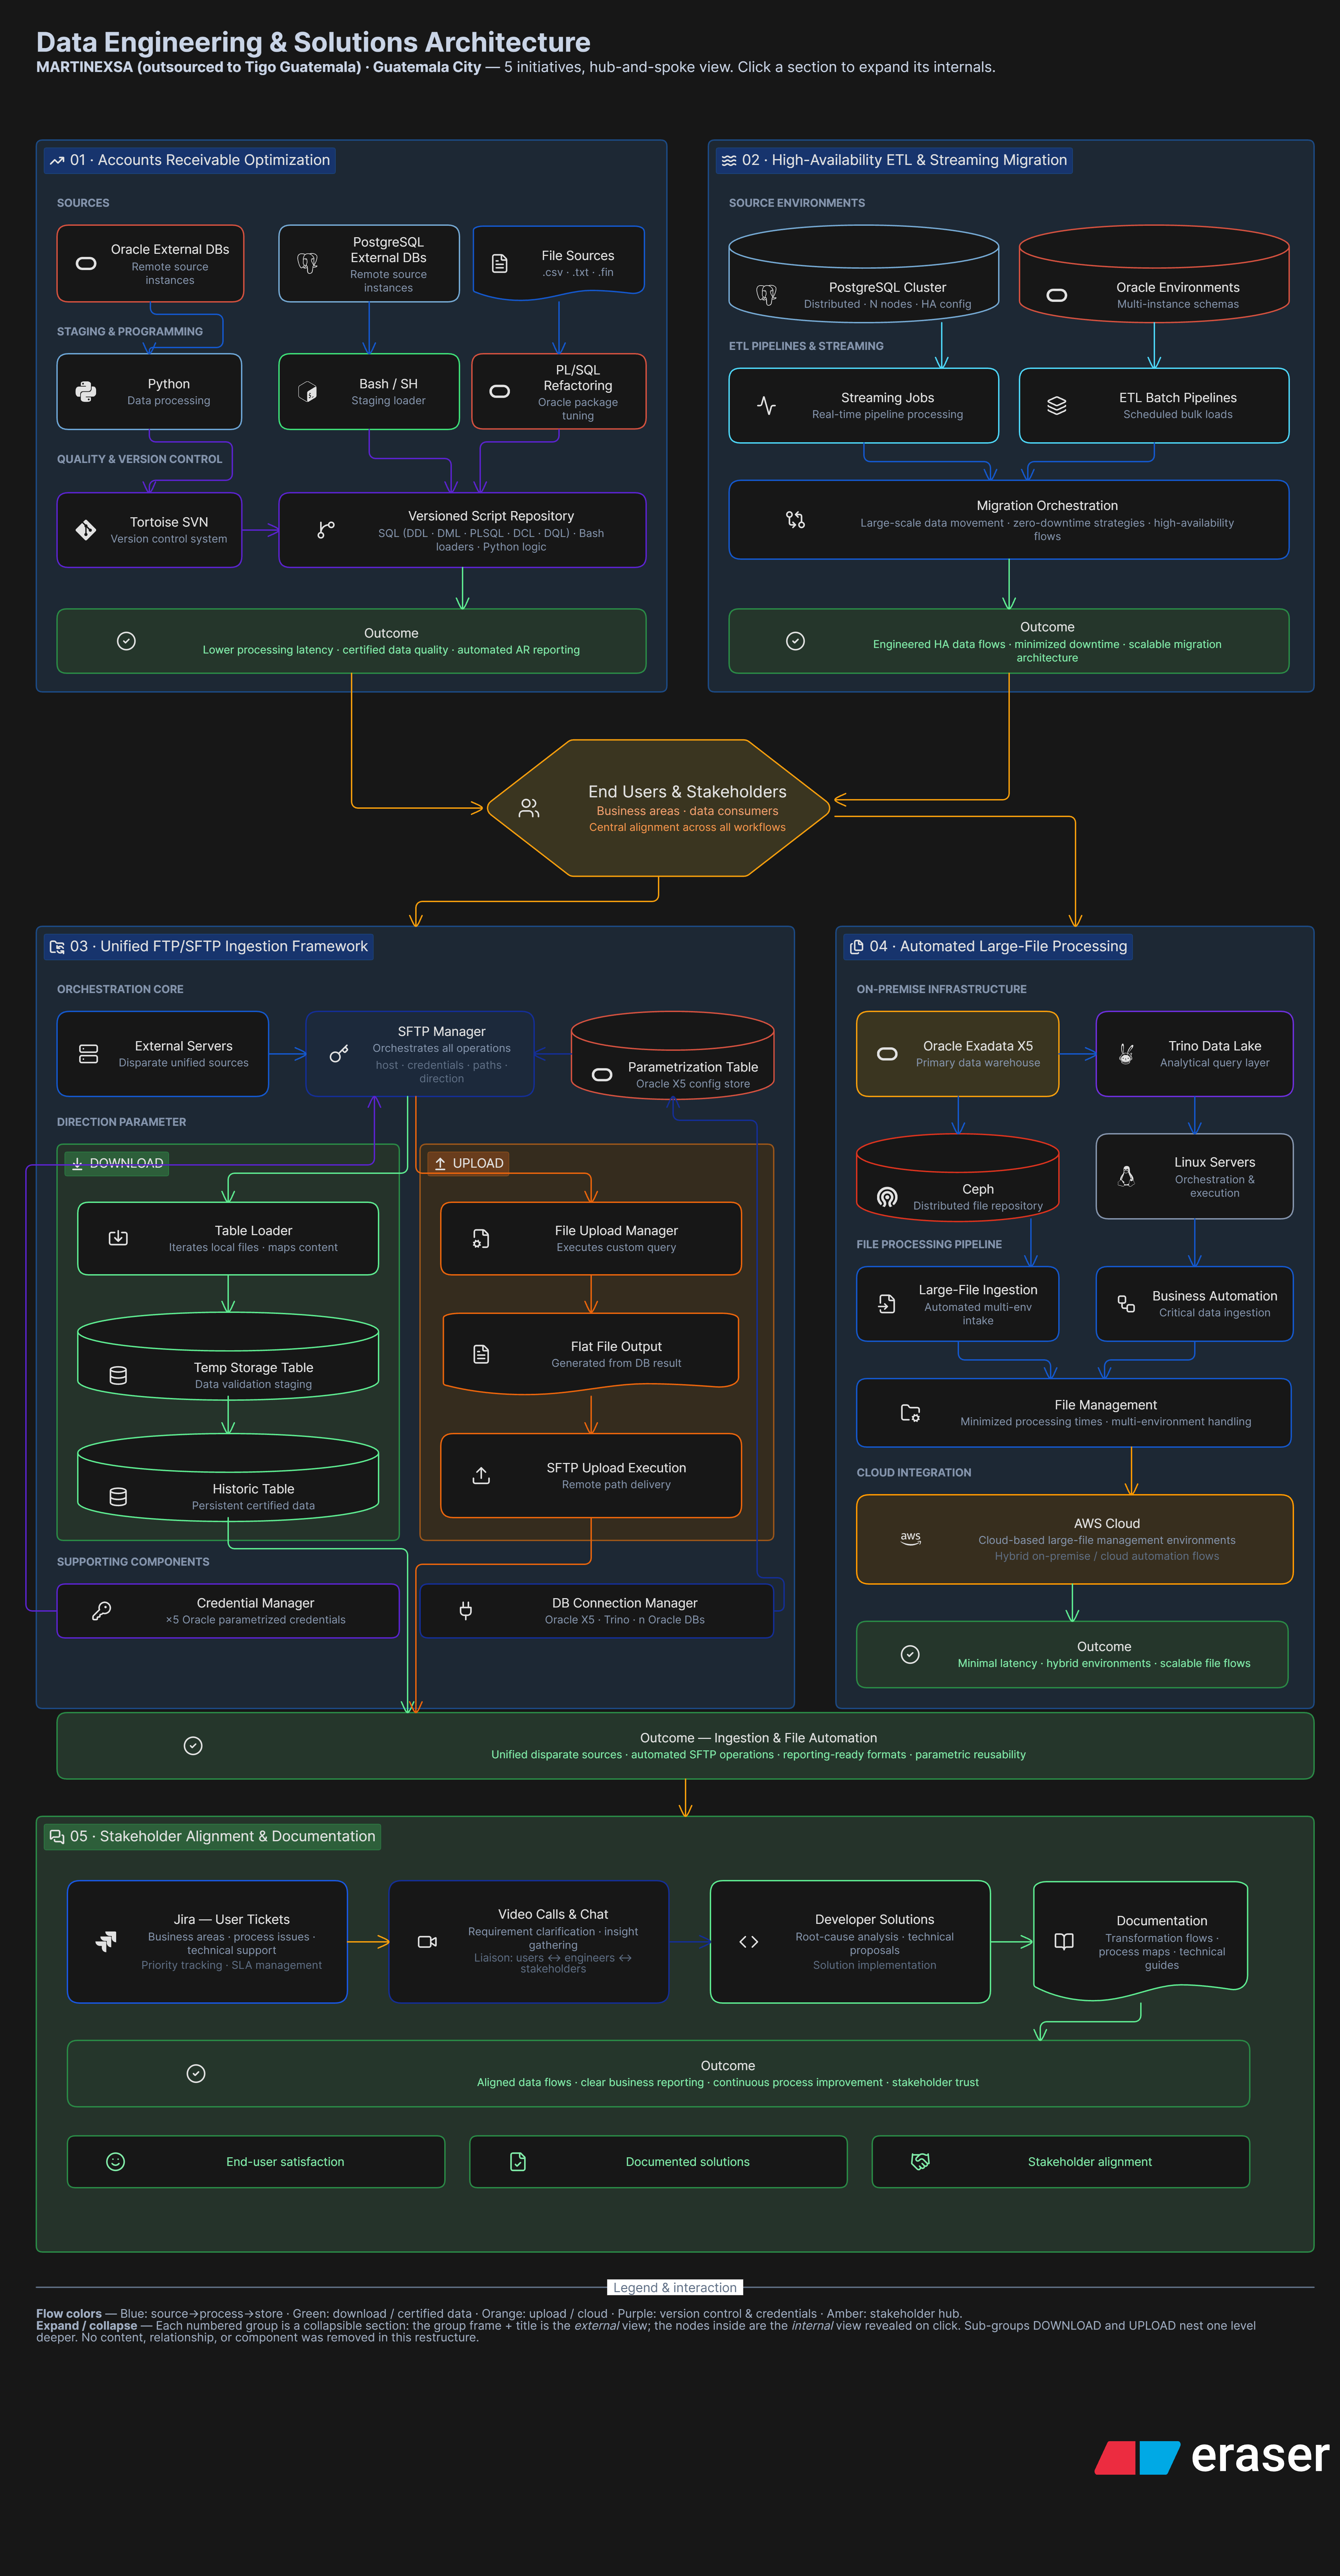Image resolution: width=1340 pixels, height=2576 pixels.
Task: Click the stacked layers icon in ETL Batch Pipelines
Action: click(1057, 406)
